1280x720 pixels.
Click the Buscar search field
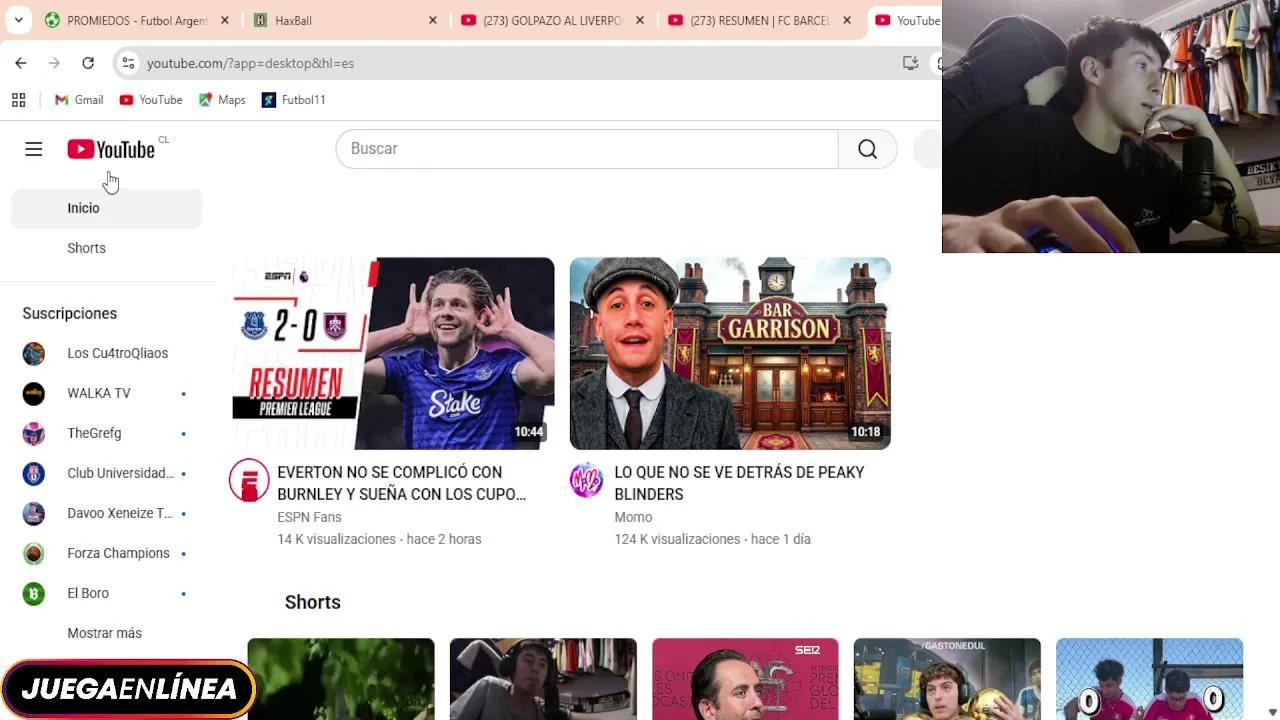587,149
